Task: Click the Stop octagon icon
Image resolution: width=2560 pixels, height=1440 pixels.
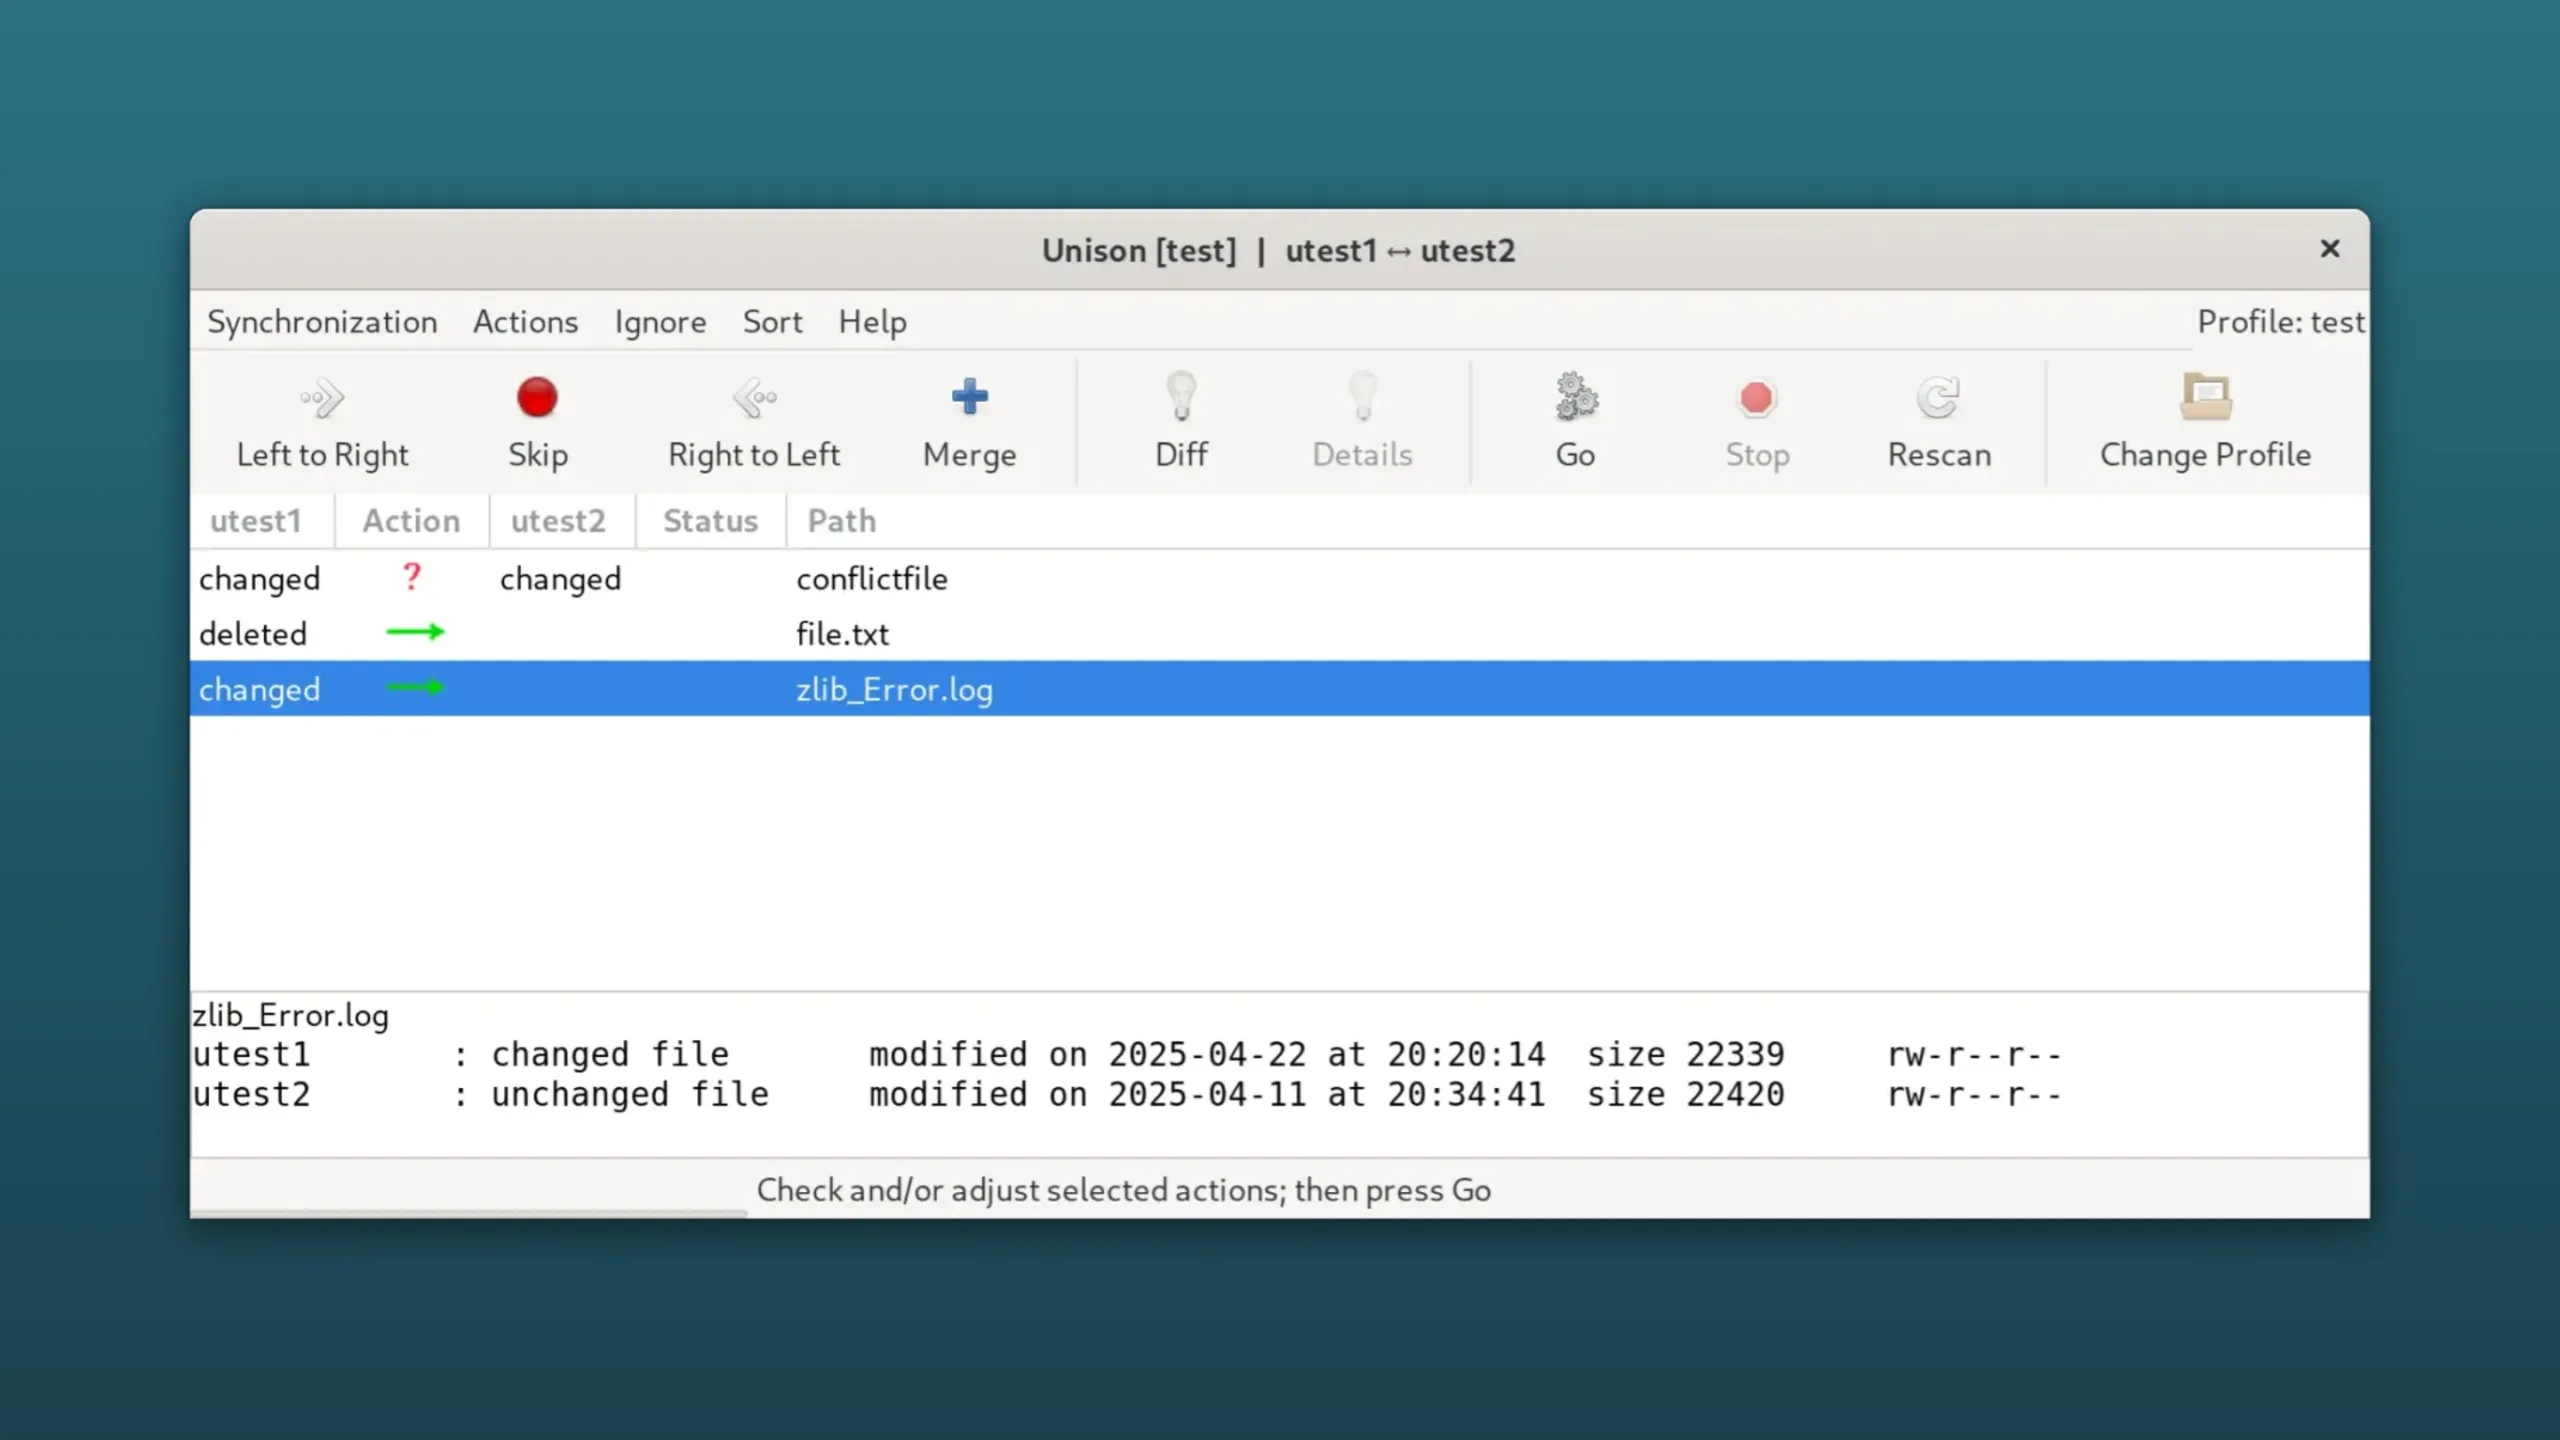Action: (x=1757, y=398)
